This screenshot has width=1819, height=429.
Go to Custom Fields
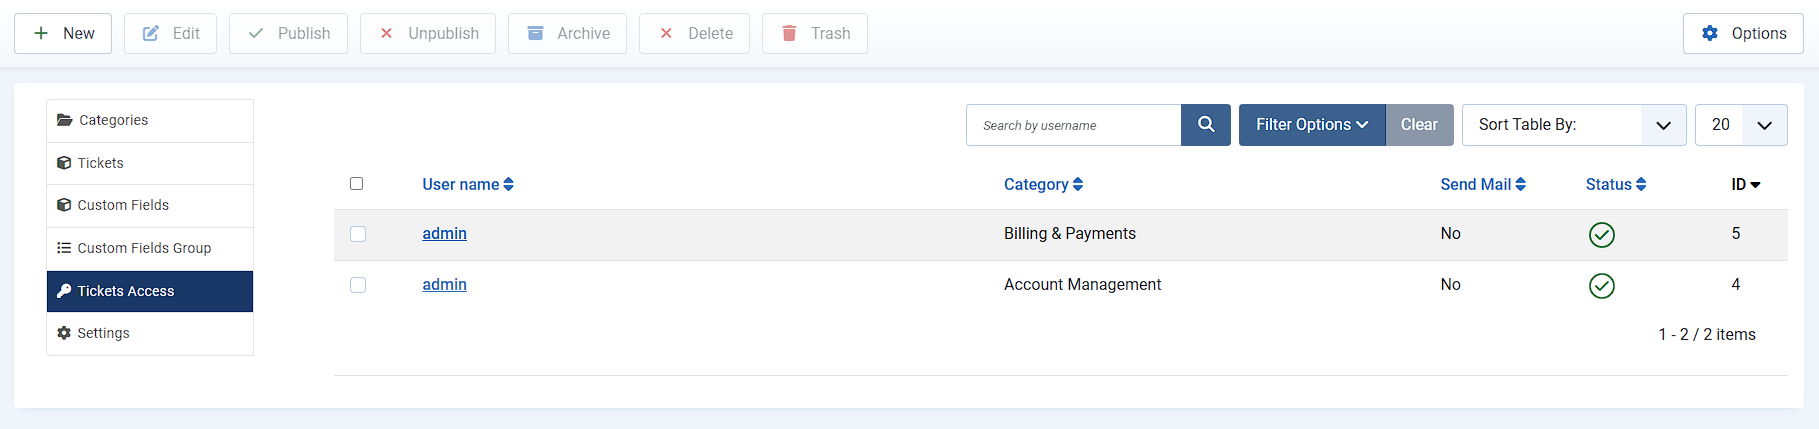(x=150, y=205)
